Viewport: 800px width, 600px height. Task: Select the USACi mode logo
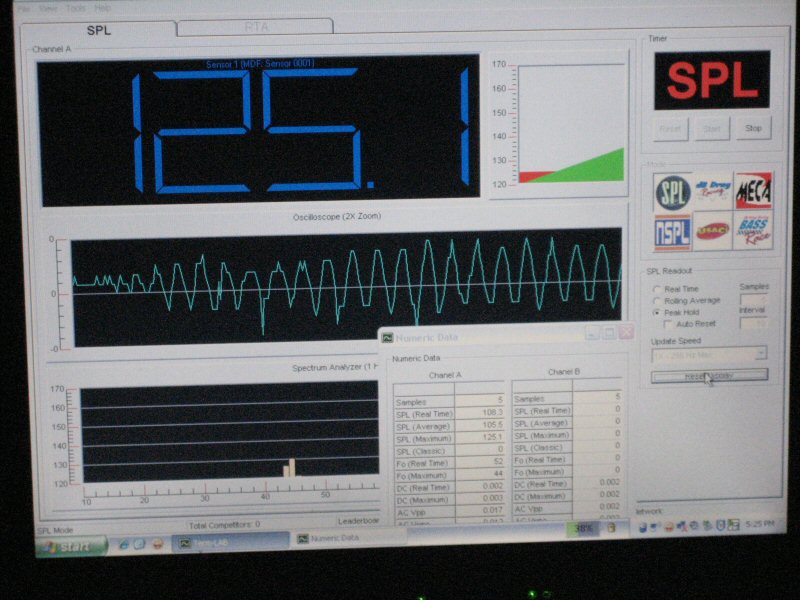point(713,231)
